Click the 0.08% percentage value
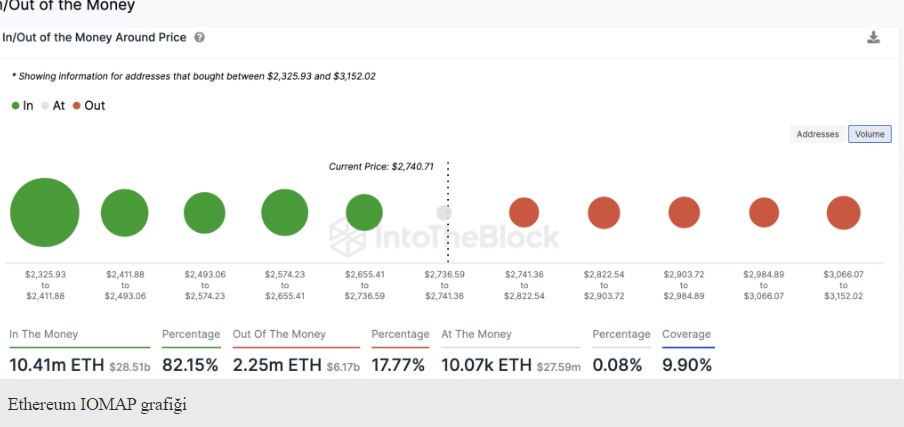 click(617, 365)
